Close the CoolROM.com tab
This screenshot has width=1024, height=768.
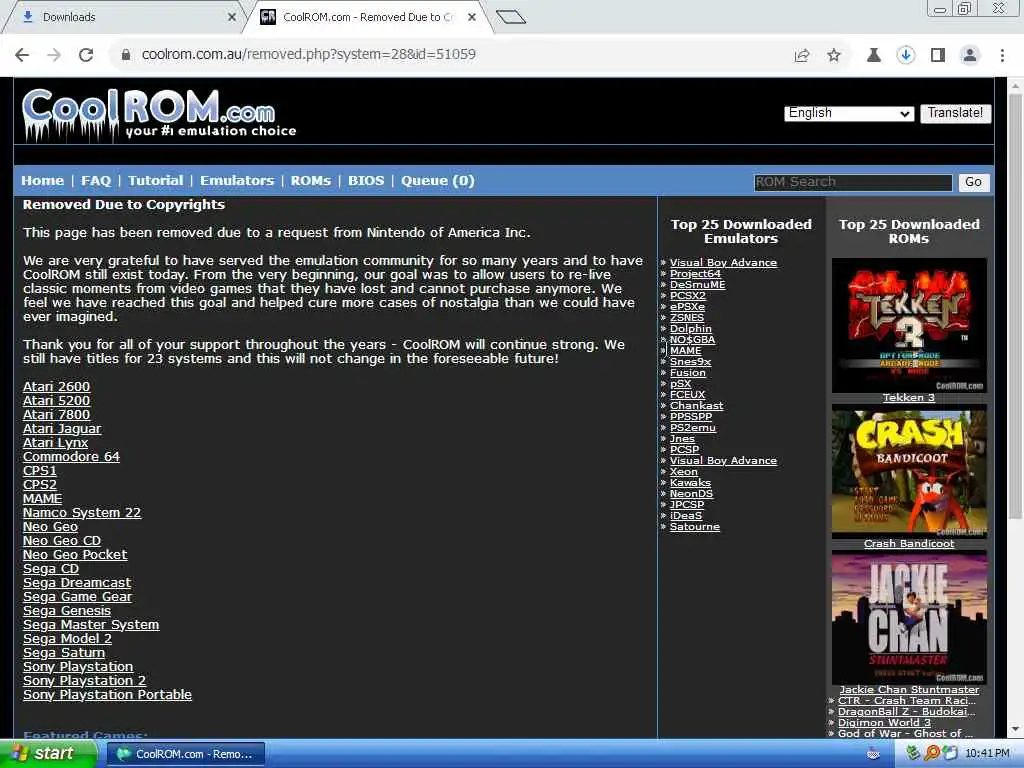472,17
